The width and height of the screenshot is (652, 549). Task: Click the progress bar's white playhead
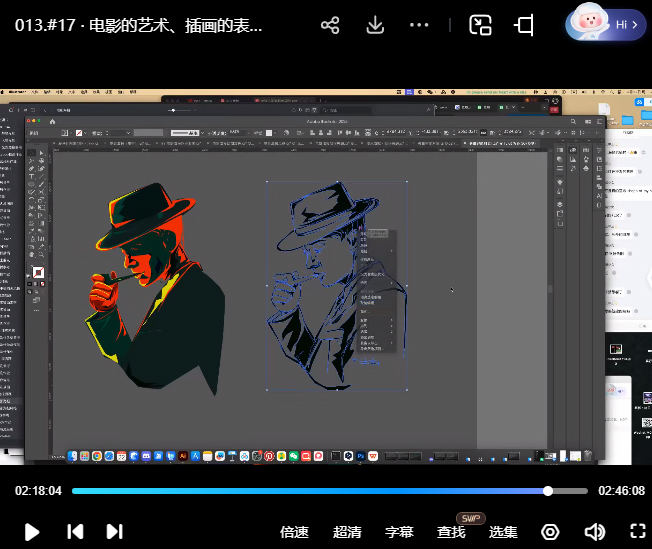[x=548, y=491]
